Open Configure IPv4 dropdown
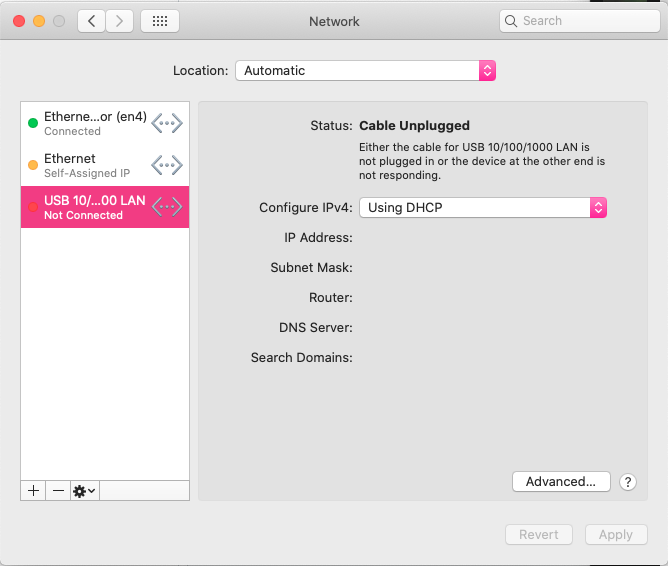The image size is (668, 566). pyautogui.click(x=483, y=207)
